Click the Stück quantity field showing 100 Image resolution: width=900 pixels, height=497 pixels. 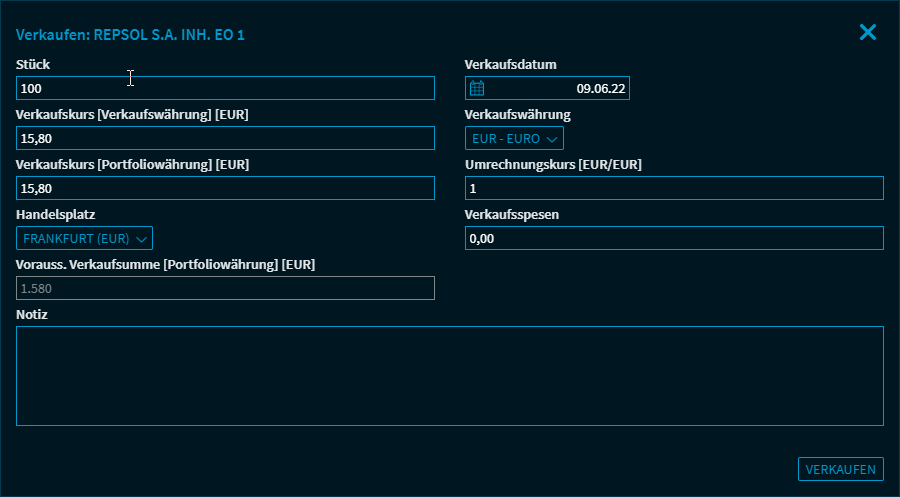(x=225, y=88)
